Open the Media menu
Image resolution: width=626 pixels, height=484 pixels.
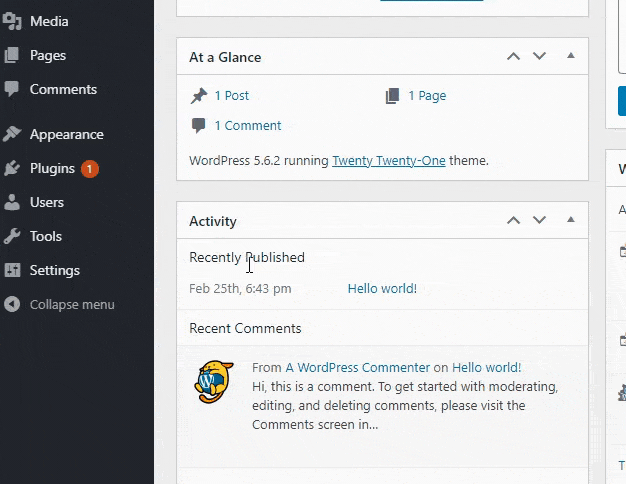49,21
